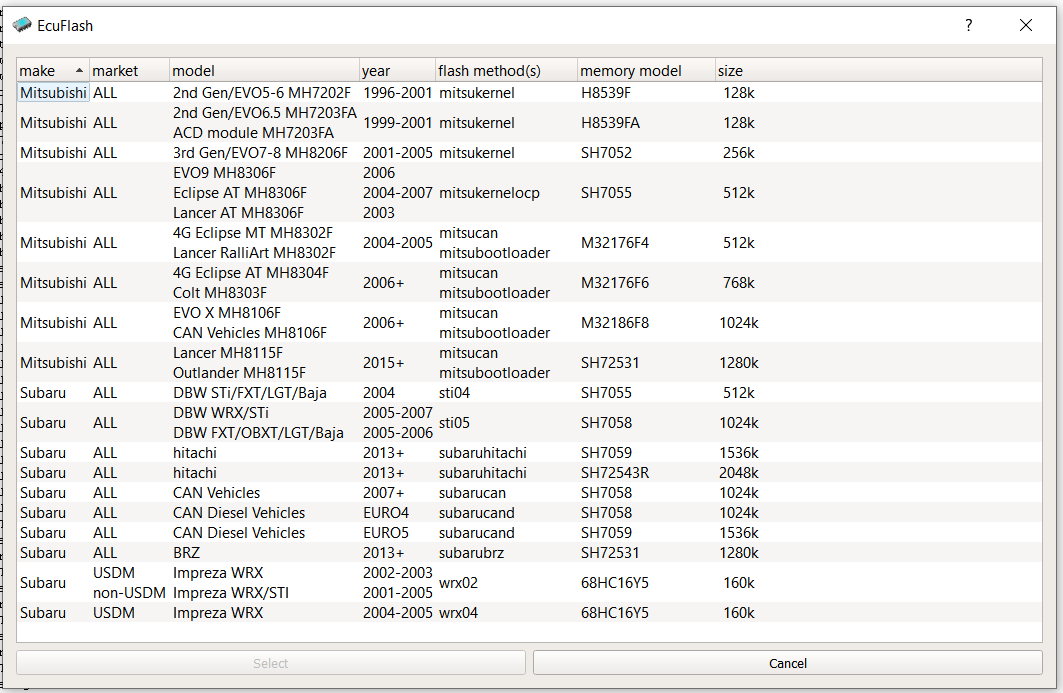The width and height of the screenshot is (1063, 693).
Task: Choose the wrx04 Impreza WRX row
Action: coord(217,613)
